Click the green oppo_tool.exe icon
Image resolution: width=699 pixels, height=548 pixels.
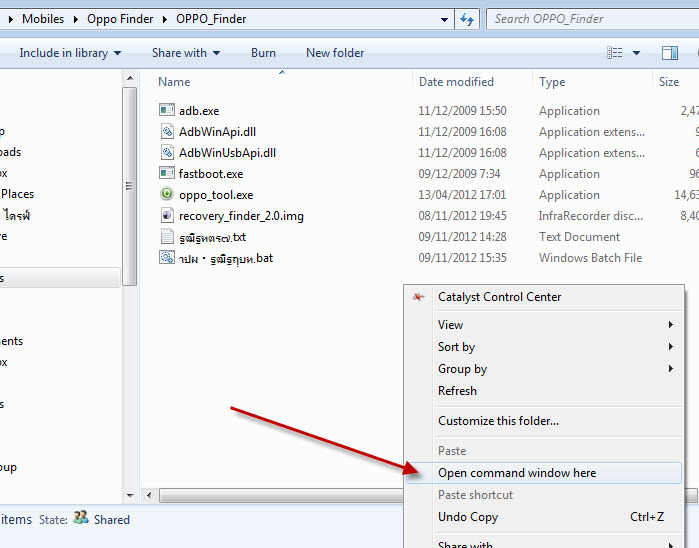coord(167,194)
